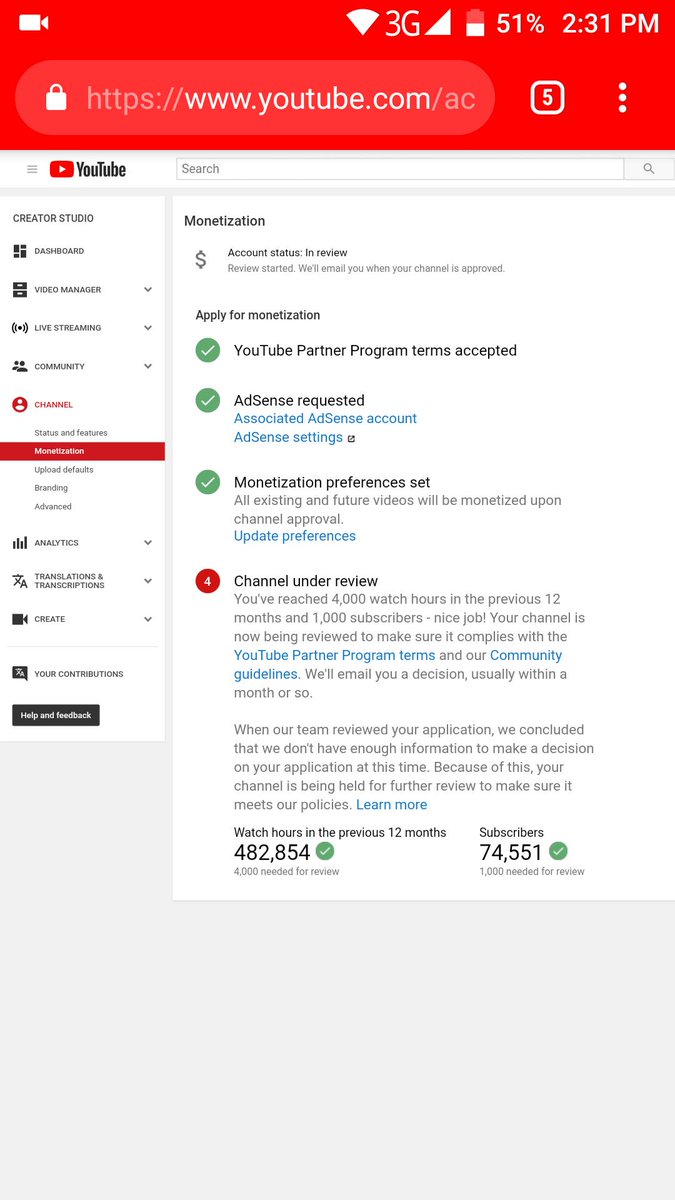The height and width of the screenshot is (1200, 675).
Task: Select the Monetization sidebar item
Action: pyautogui.click(x=82, y=451)
